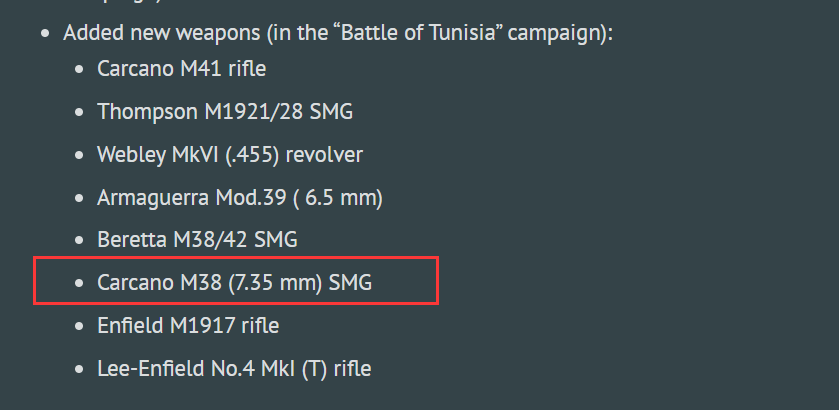Click the bullet before Thompson M1921/28 SMG
839x410 pixels.
[80, 112]
